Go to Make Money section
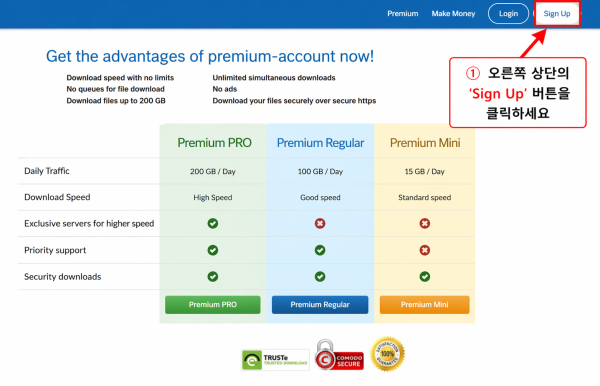This screenshot has width=600, height=386. tap(453, 14)
